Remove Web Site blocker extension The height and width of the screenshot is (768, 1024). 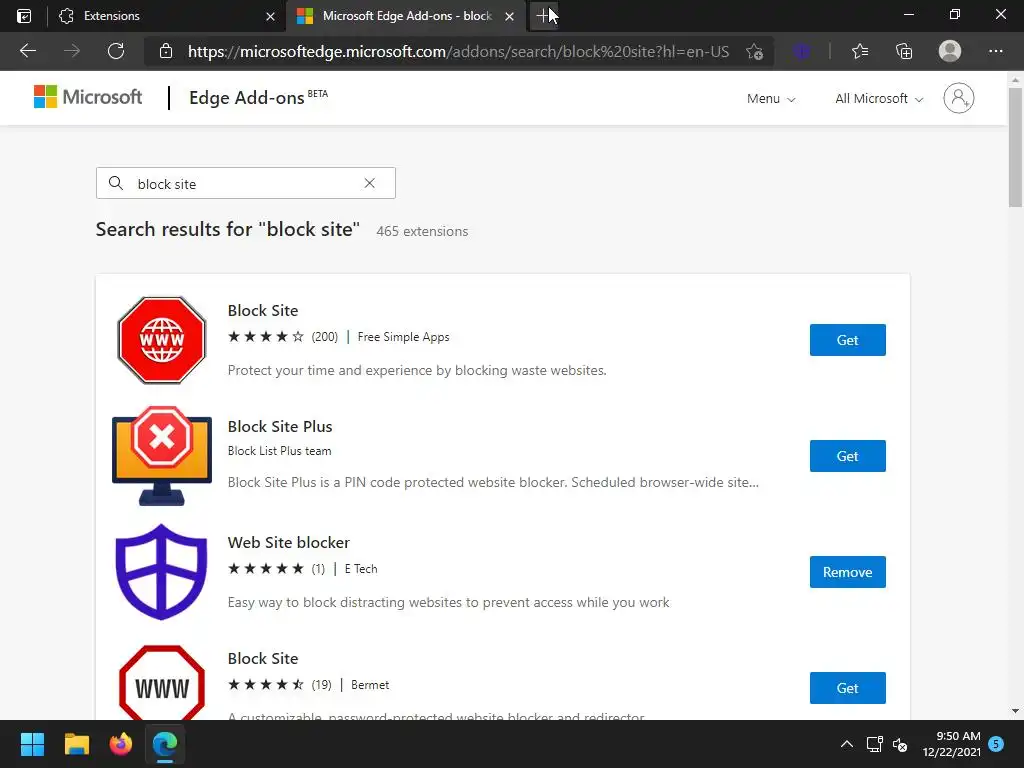point(847,572)
